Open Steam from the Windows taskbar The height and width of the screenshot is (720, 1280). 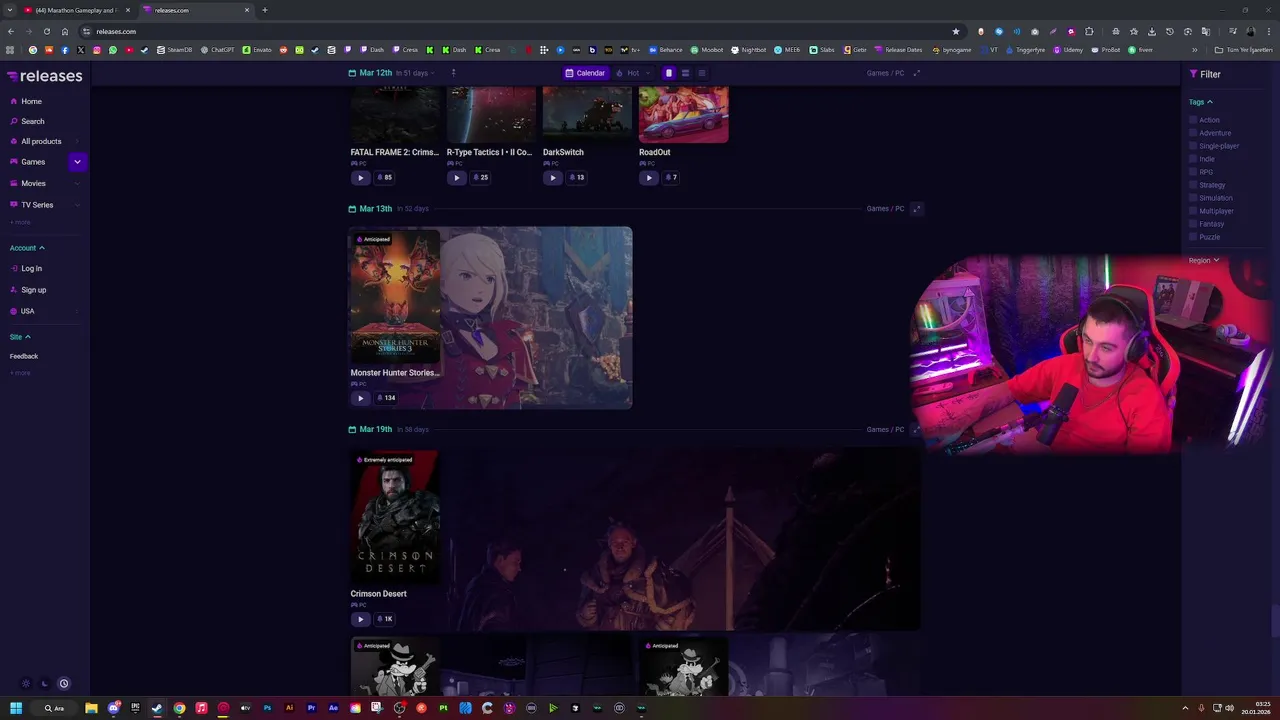tap(157, 708)
